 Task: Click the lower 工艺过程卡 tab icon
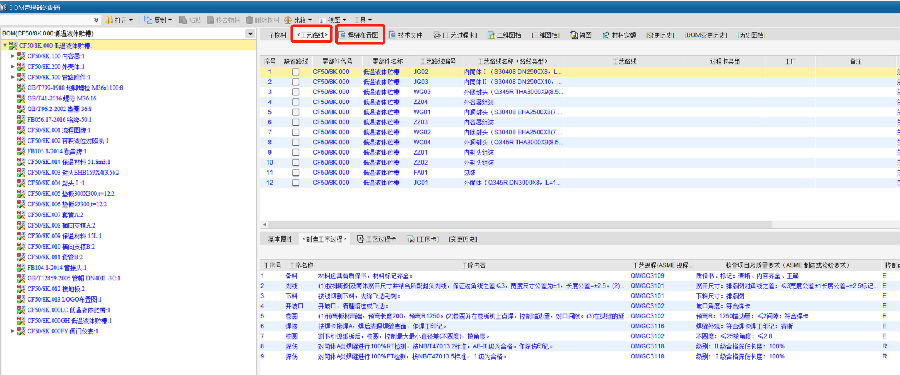click(360, 239)
